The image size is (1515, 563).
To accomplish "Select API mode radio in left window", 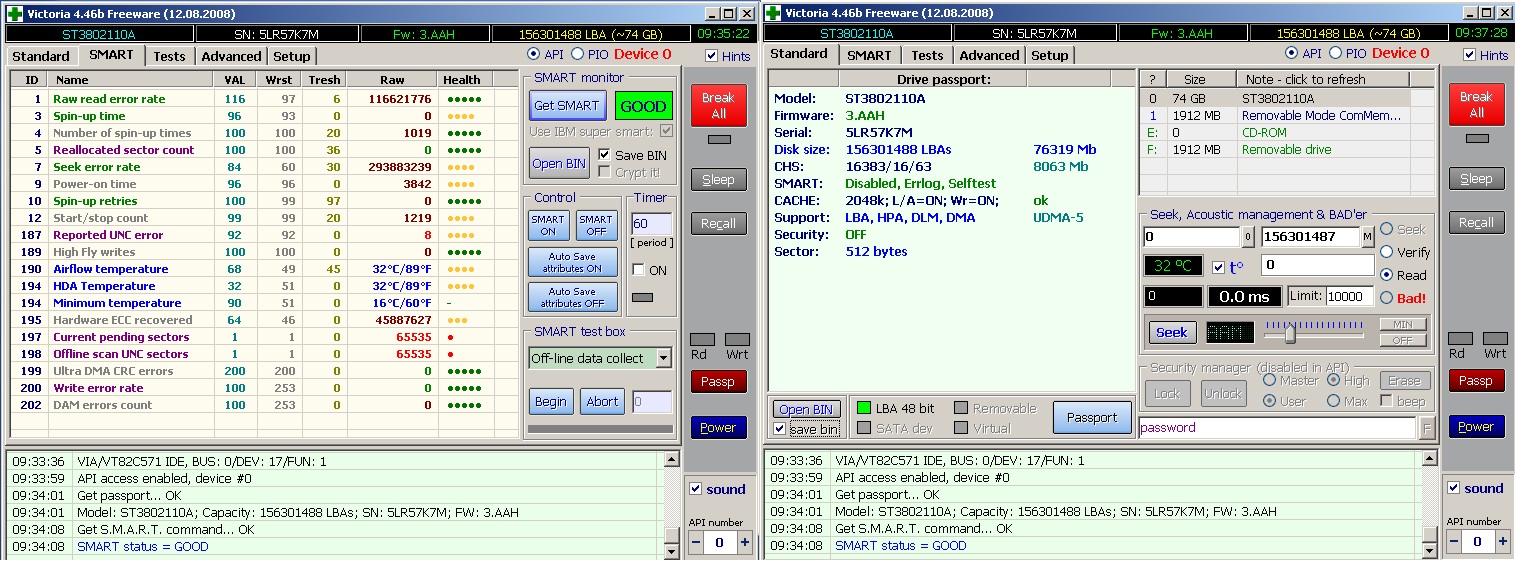I will 533,54.
